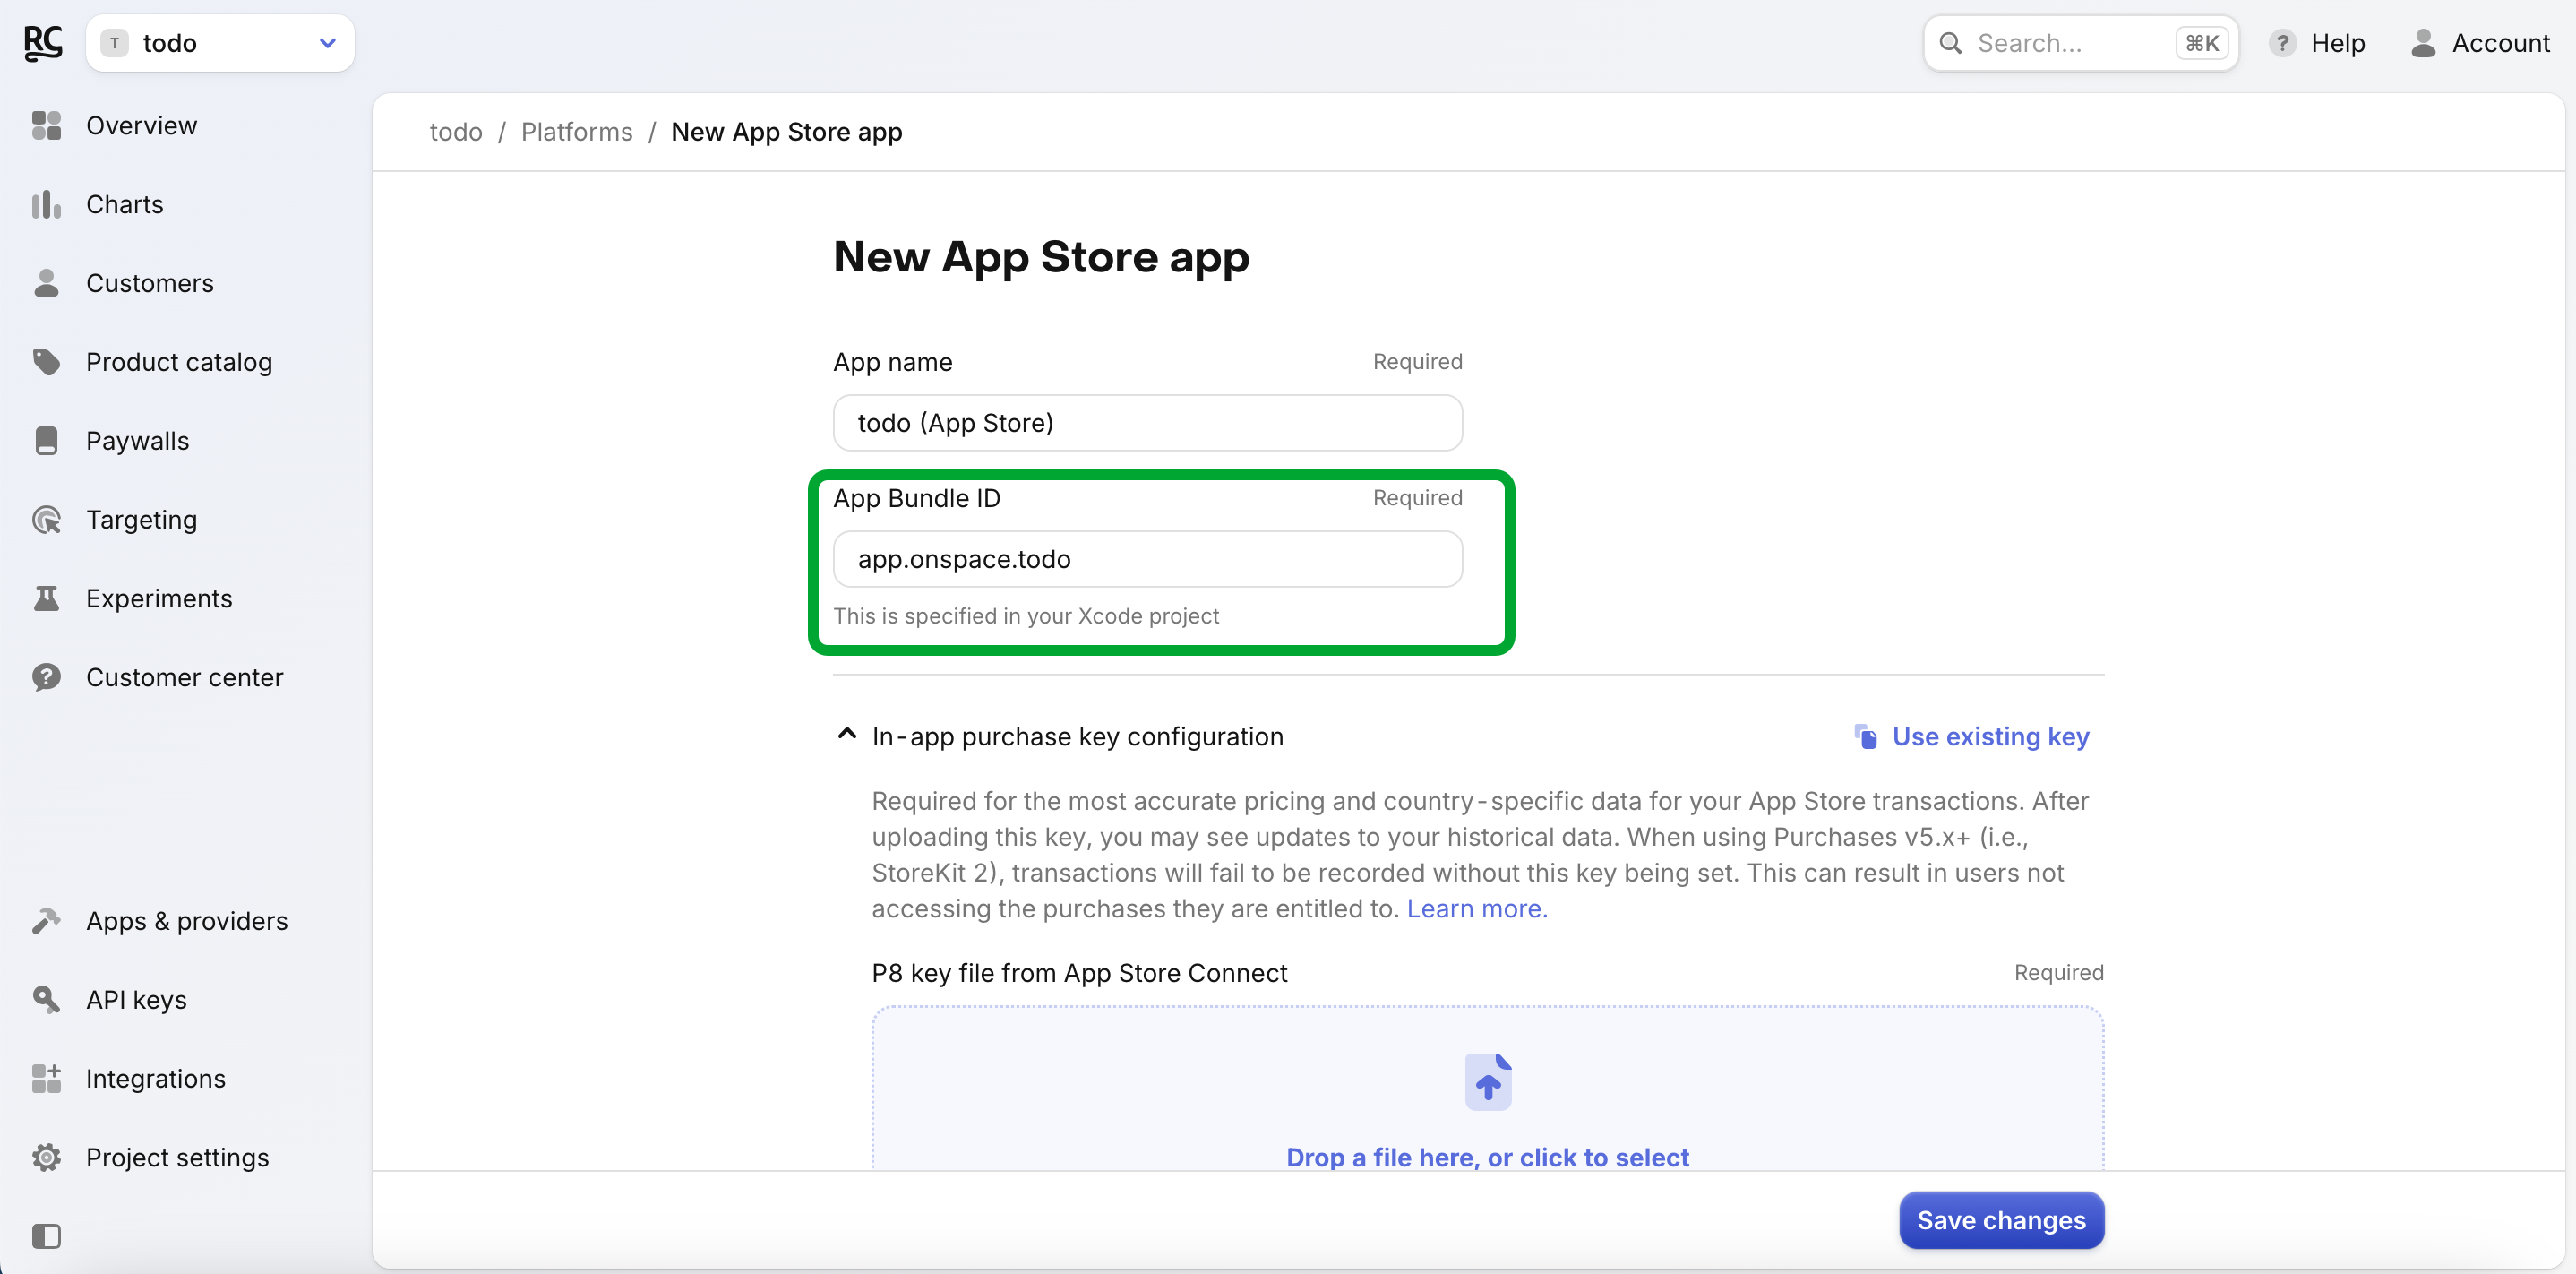Screen dimensions: 2576x1274
Task: Collapse In-app purchase key configuration section
Action: [x=846, y=735]
